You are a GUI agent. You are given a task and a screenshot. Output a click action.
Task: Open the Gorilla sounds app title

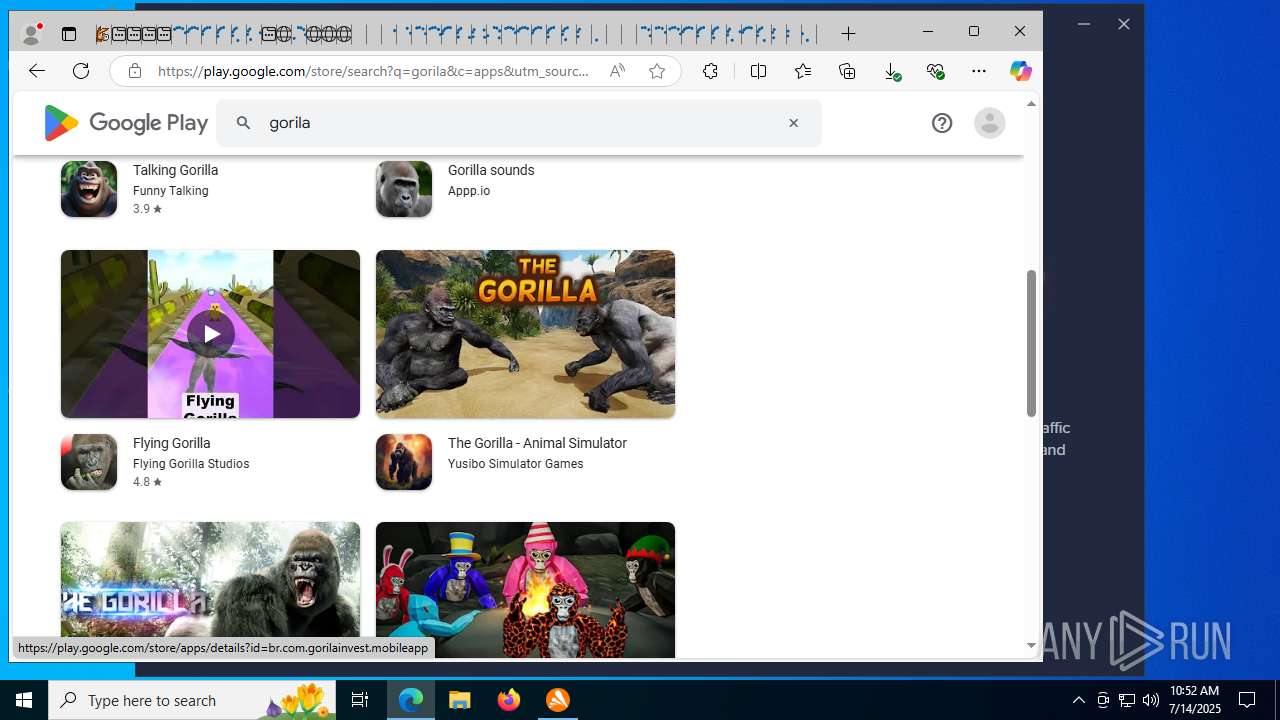(x=491, y=170)
